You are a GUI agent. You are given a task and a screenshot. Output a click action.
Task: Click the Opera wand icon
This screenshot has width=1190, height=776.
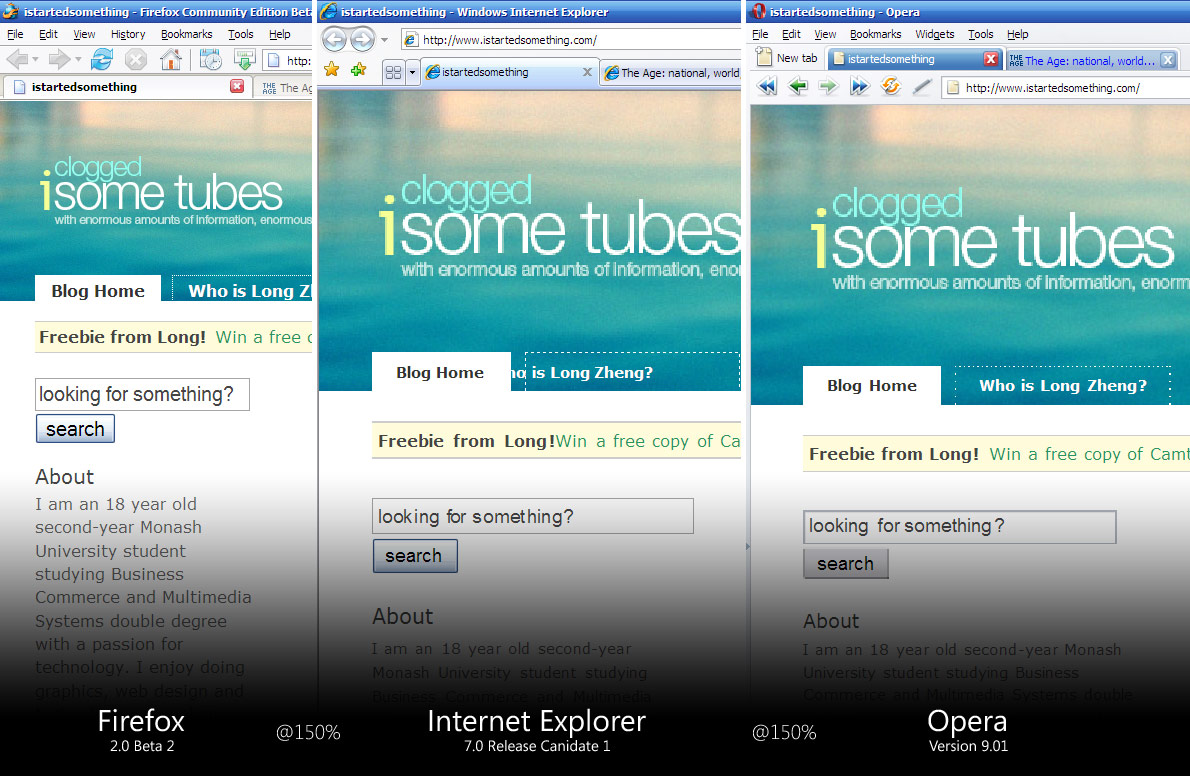(922, 87)
